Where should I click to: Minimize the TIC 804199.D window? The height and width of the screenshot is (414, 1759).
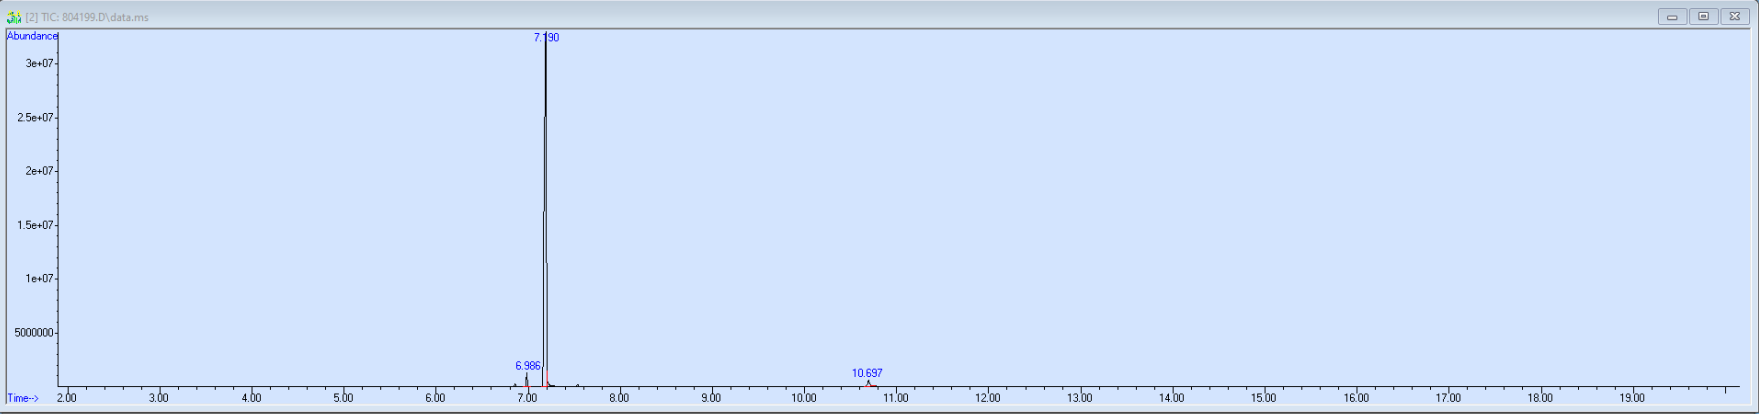pyautogui.click(x=1672, y=16)
